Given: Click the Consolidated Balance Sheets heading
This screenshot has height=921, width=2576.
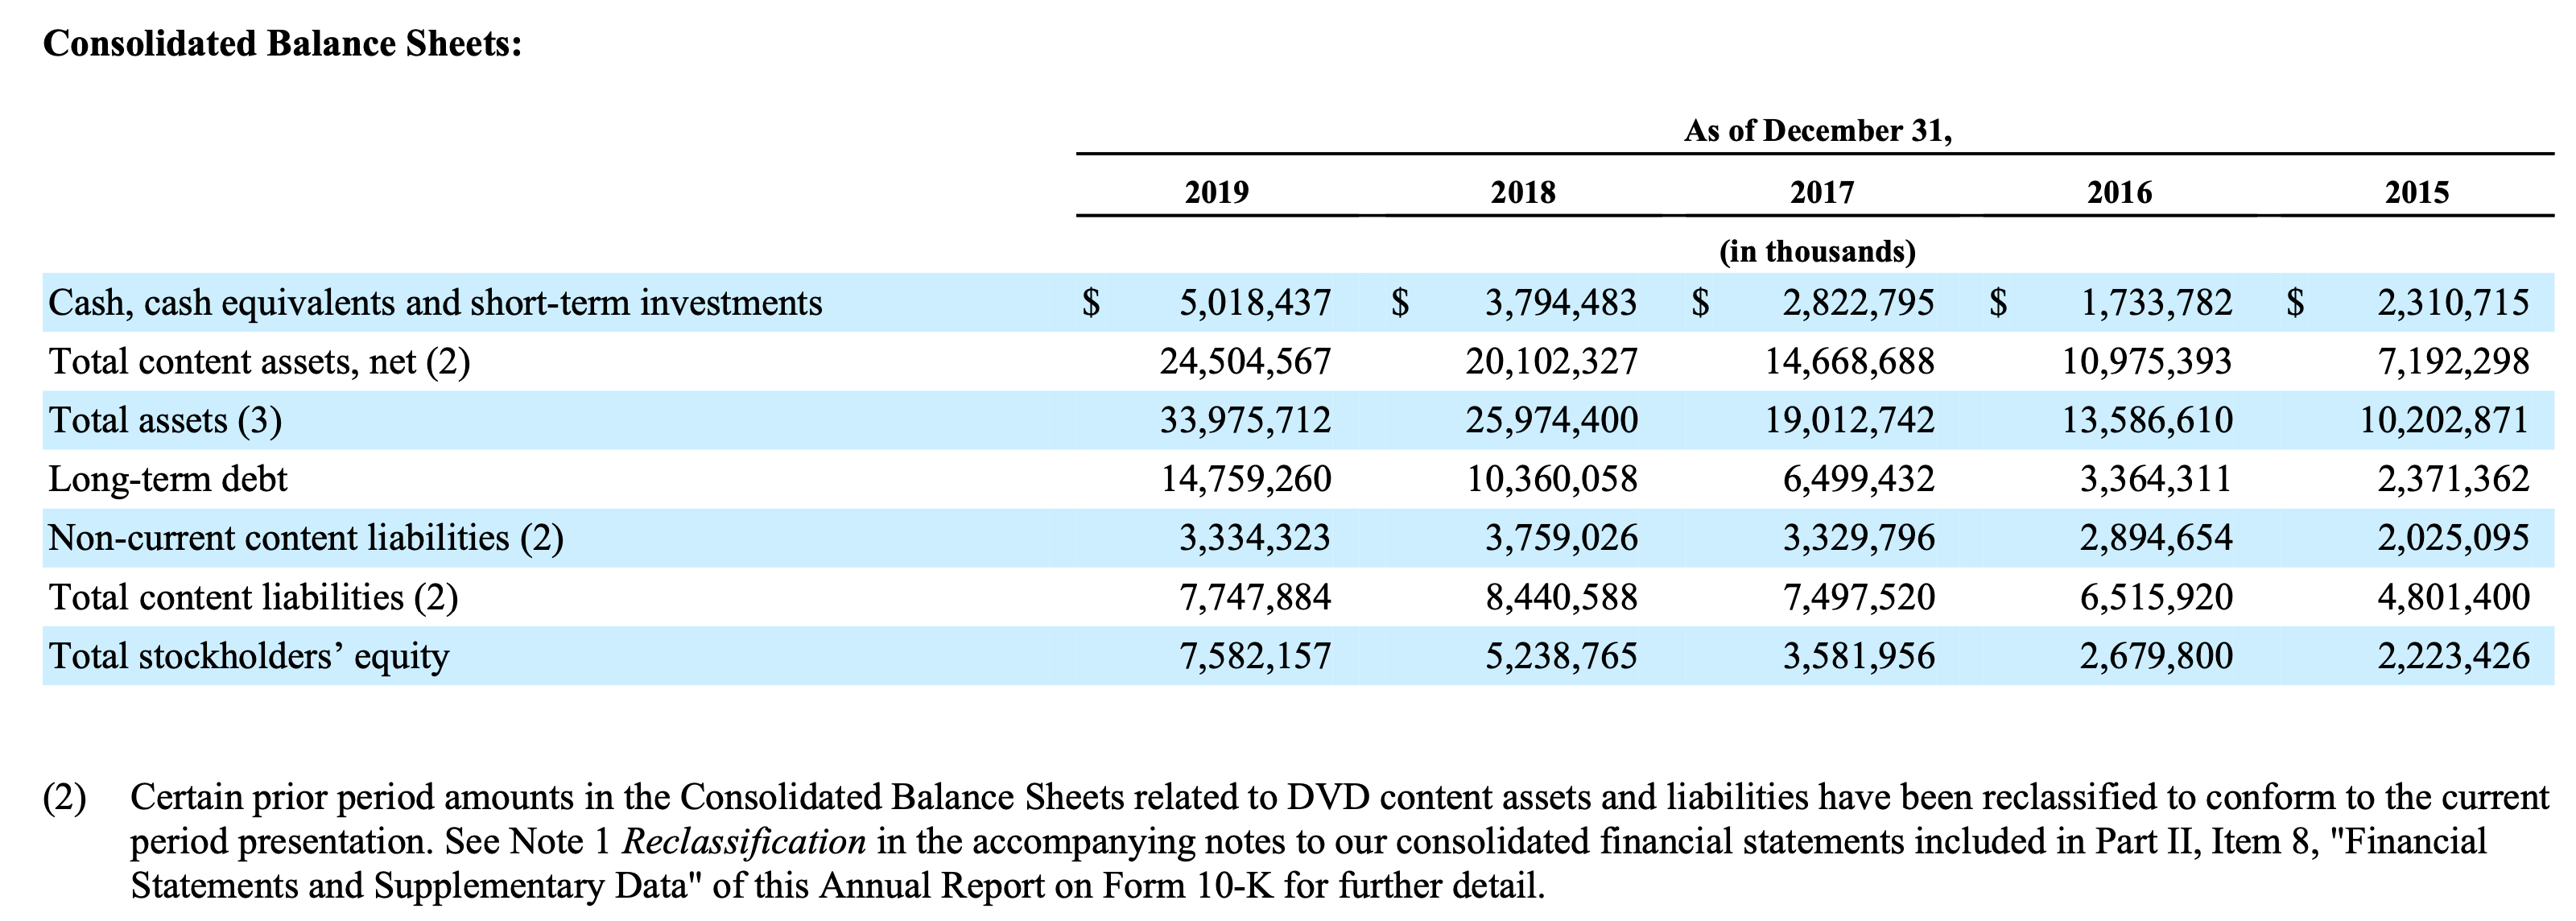Looking at the screenshot, I should [282, 45].
